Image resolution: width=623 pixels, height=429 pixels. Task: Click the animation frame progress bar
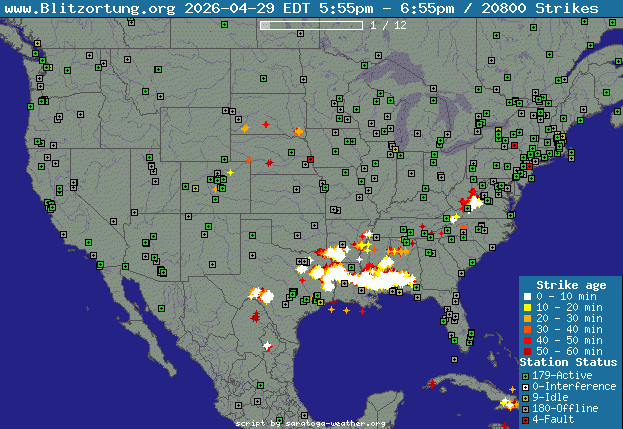pyautogui.click(x=310, y=24)
